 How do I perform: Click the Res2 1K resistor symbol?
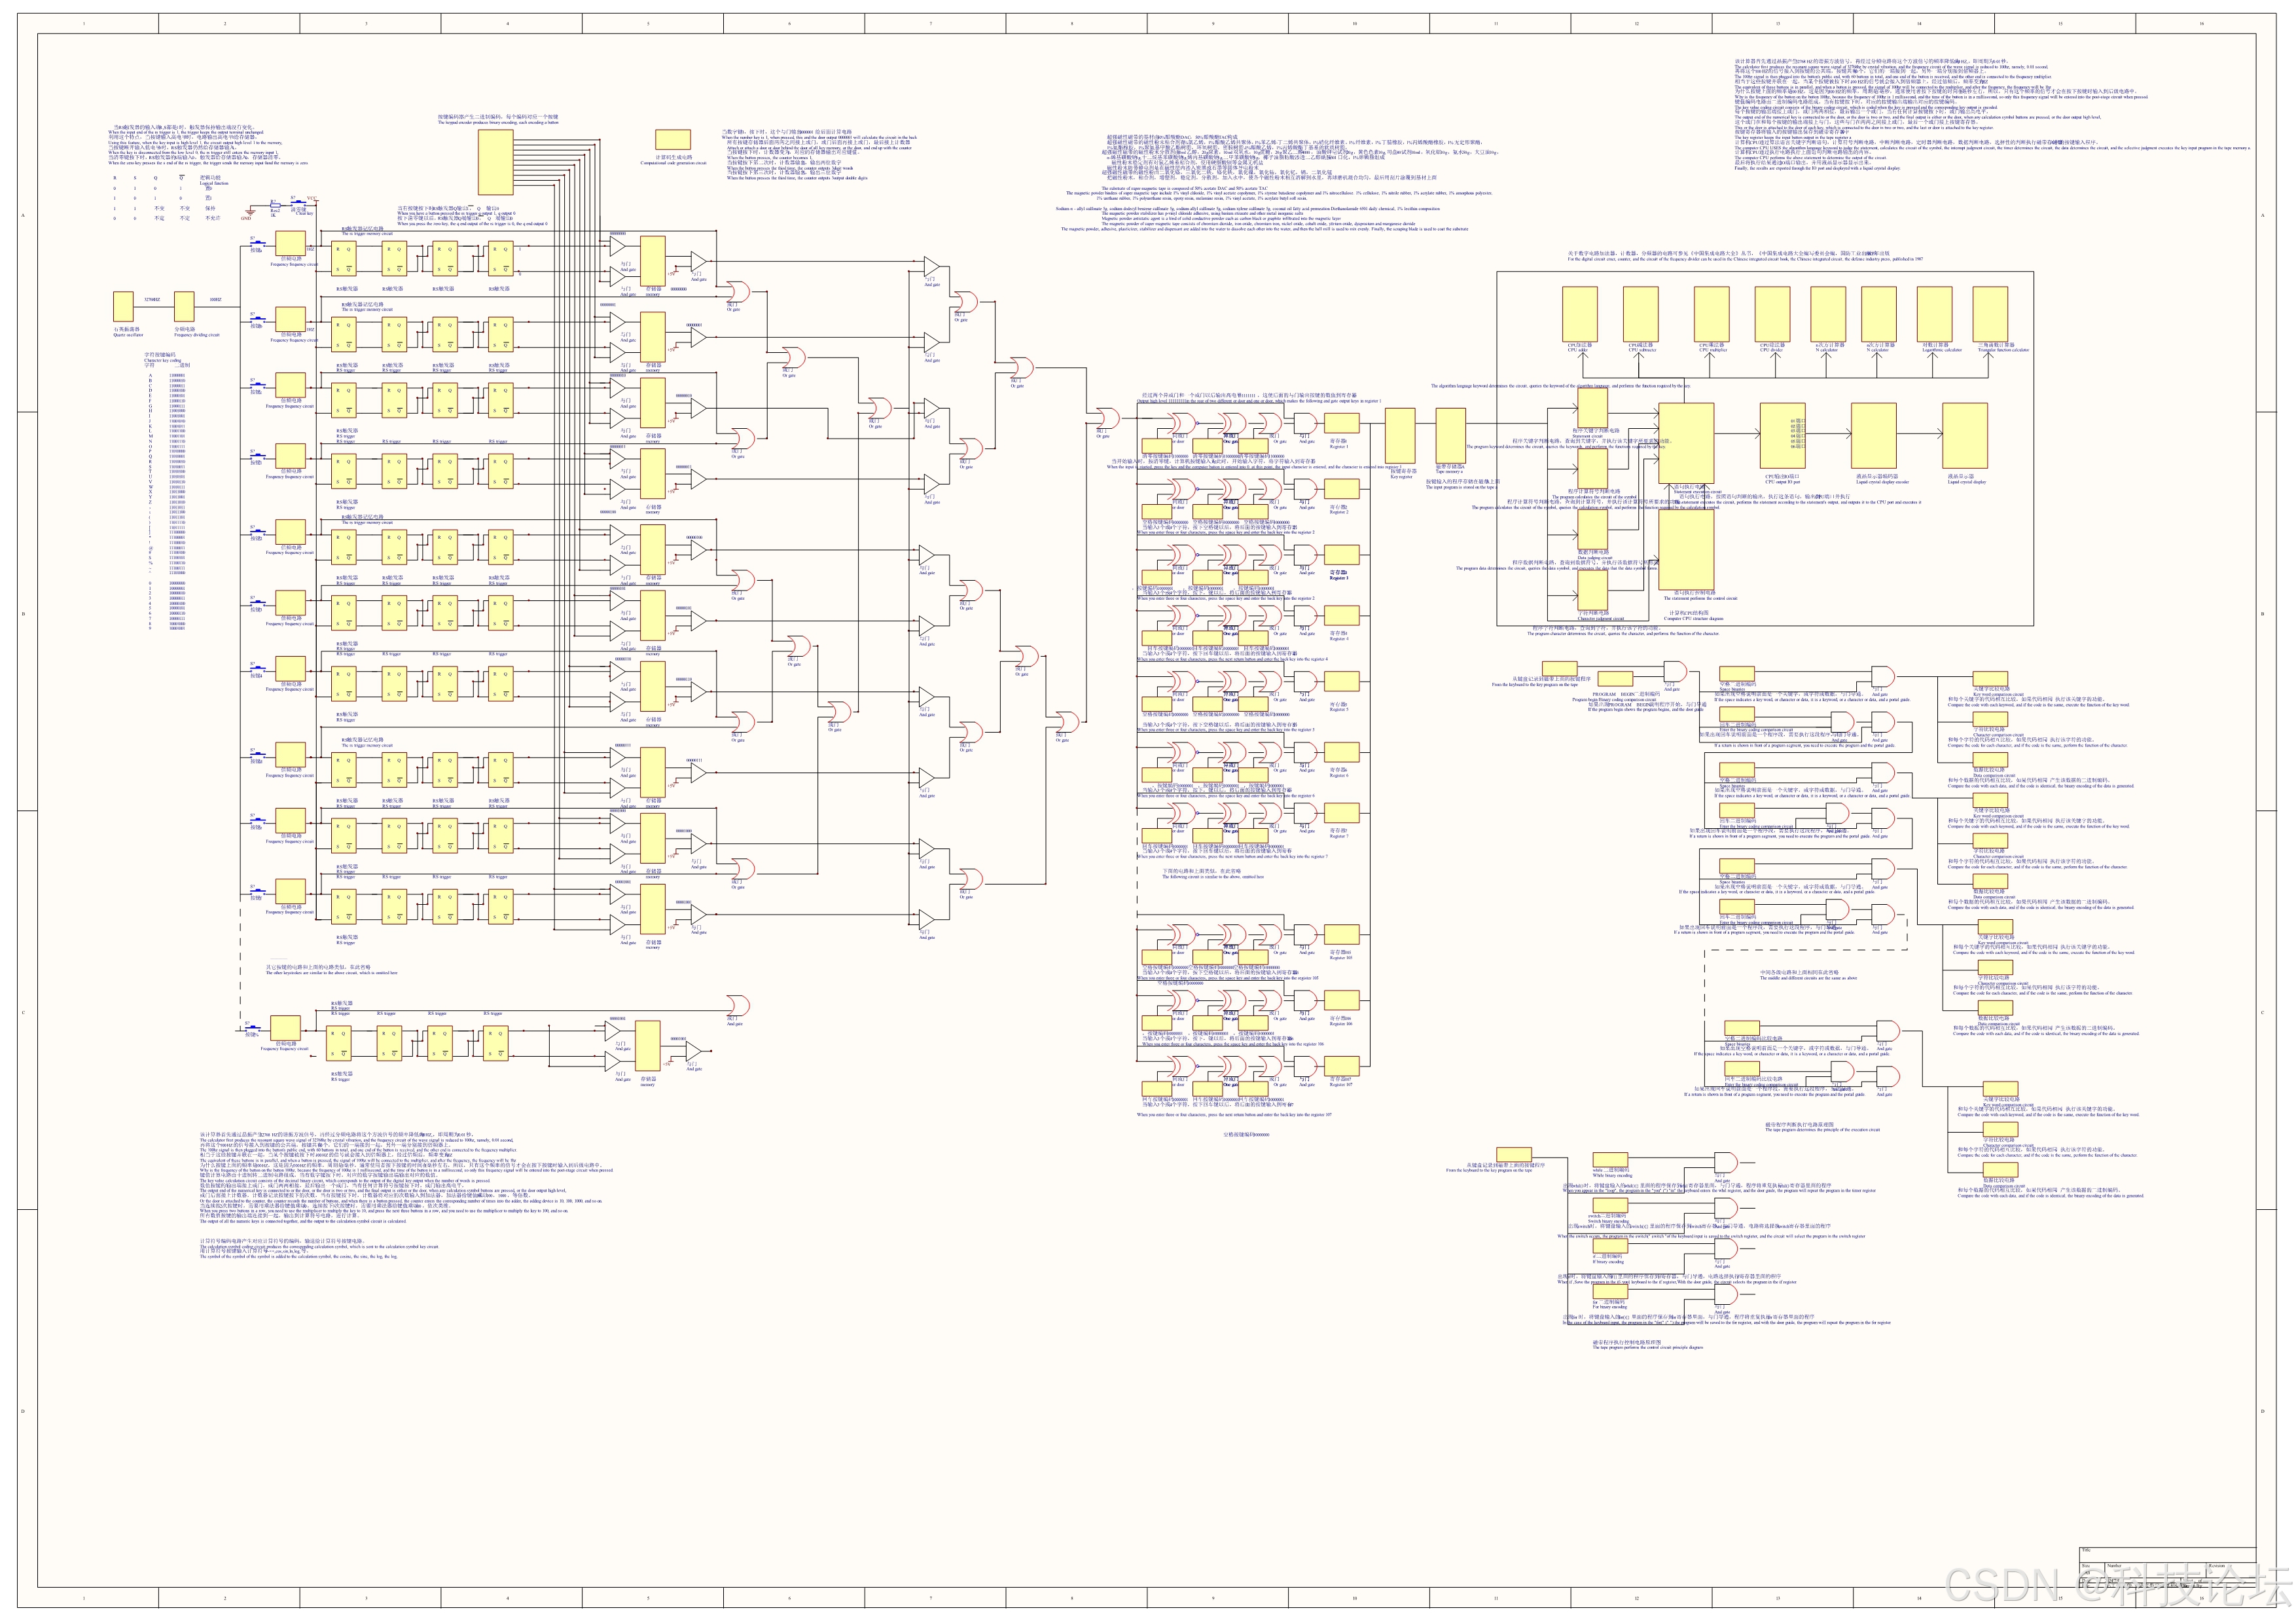click(x=275, y=206)
